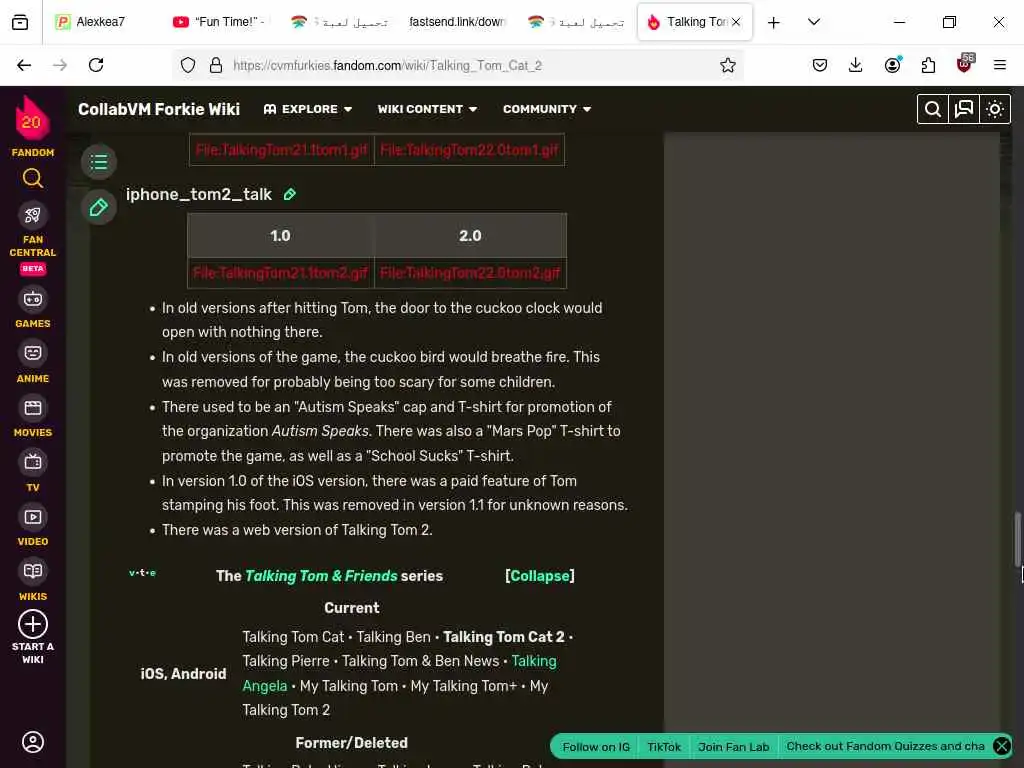Open the Firefox Pocket save icon
The height and width of the screenshot is (768, 1024).
point(820,65)
